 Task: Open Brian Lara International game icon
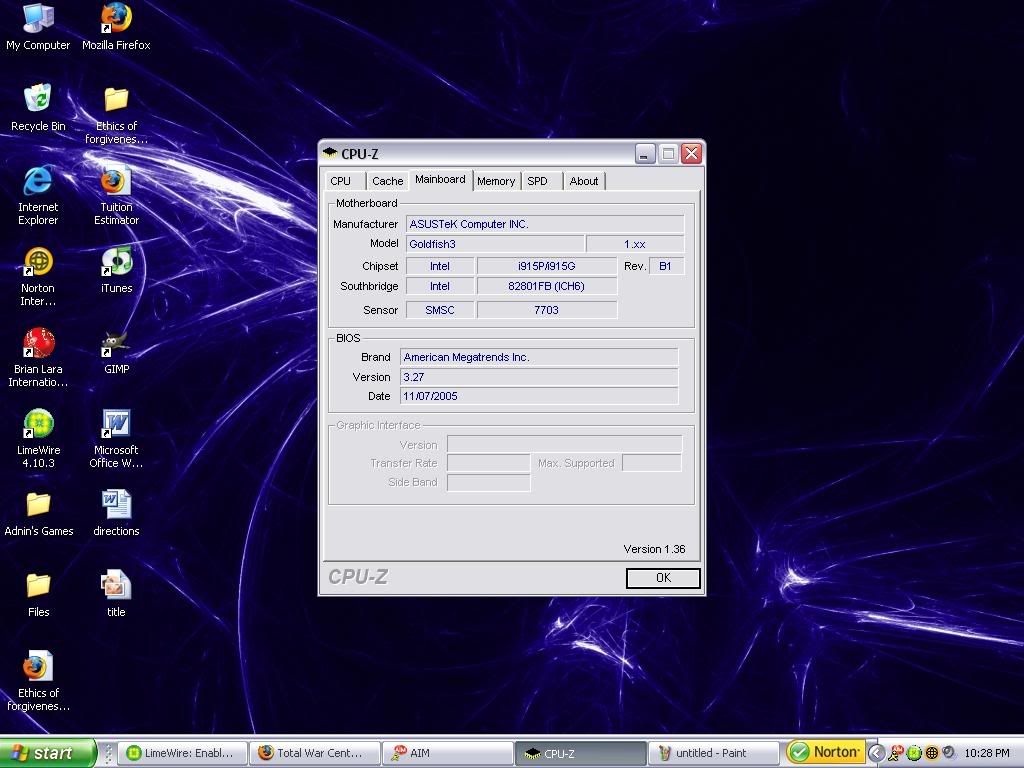[38, 344]
